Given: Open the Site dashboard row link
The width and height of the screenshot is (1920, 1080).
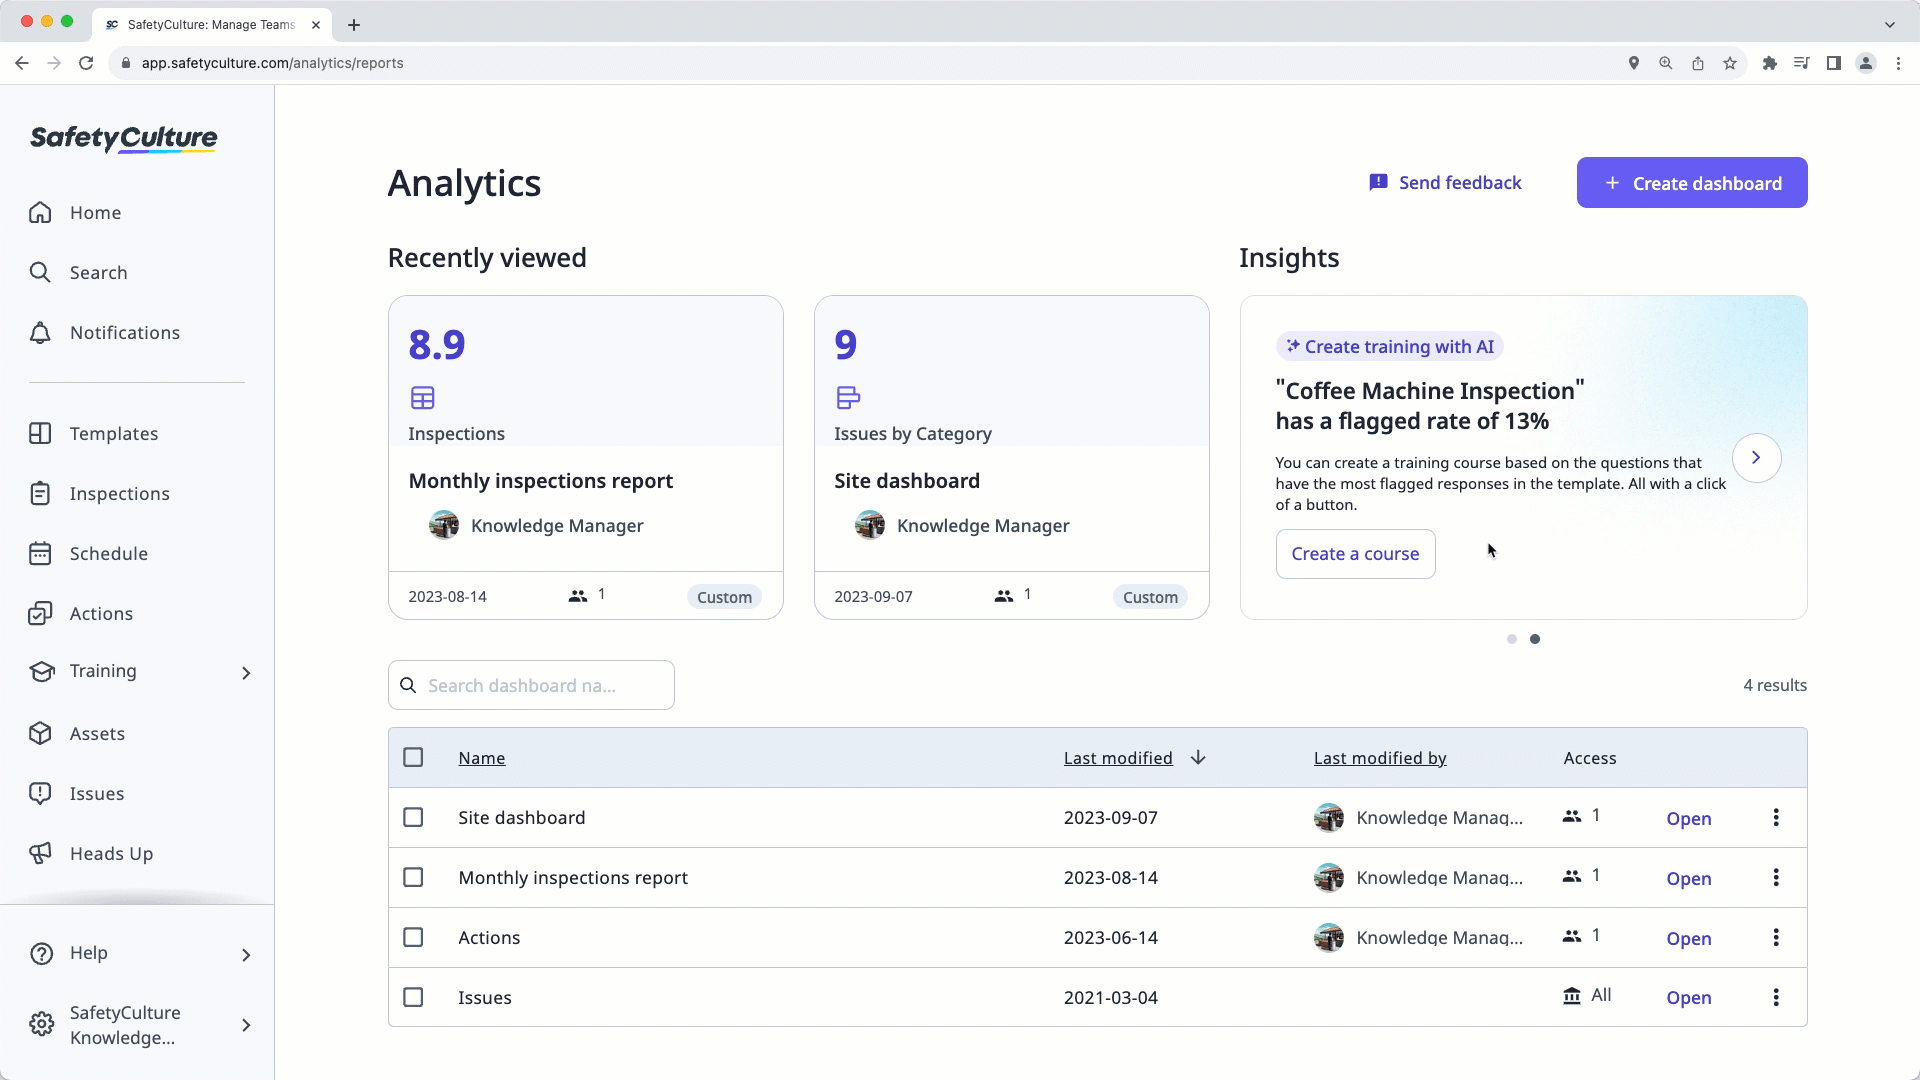Looking at the screenshot, I should [x=1689, y=819].
